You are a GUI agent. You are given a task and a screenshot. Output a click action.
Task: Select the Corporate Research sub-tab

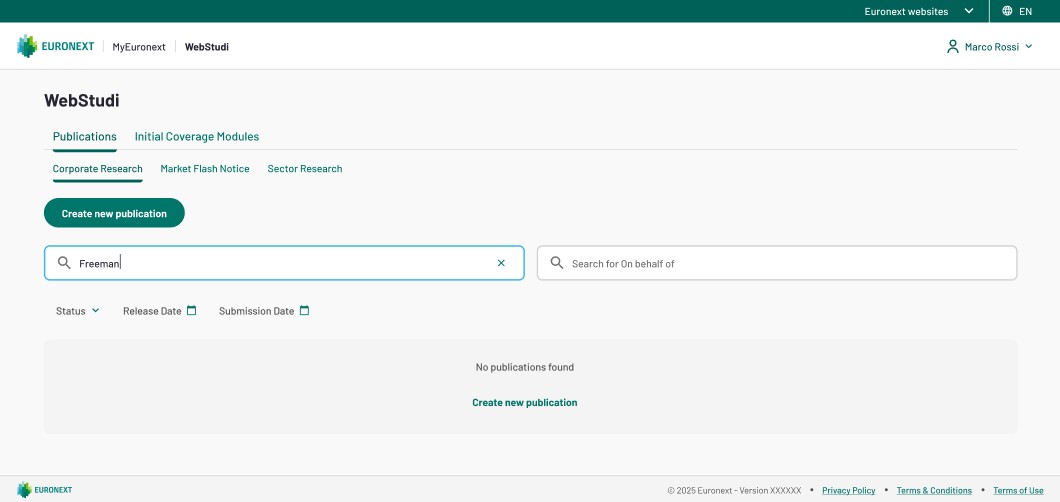coord(97,169)
